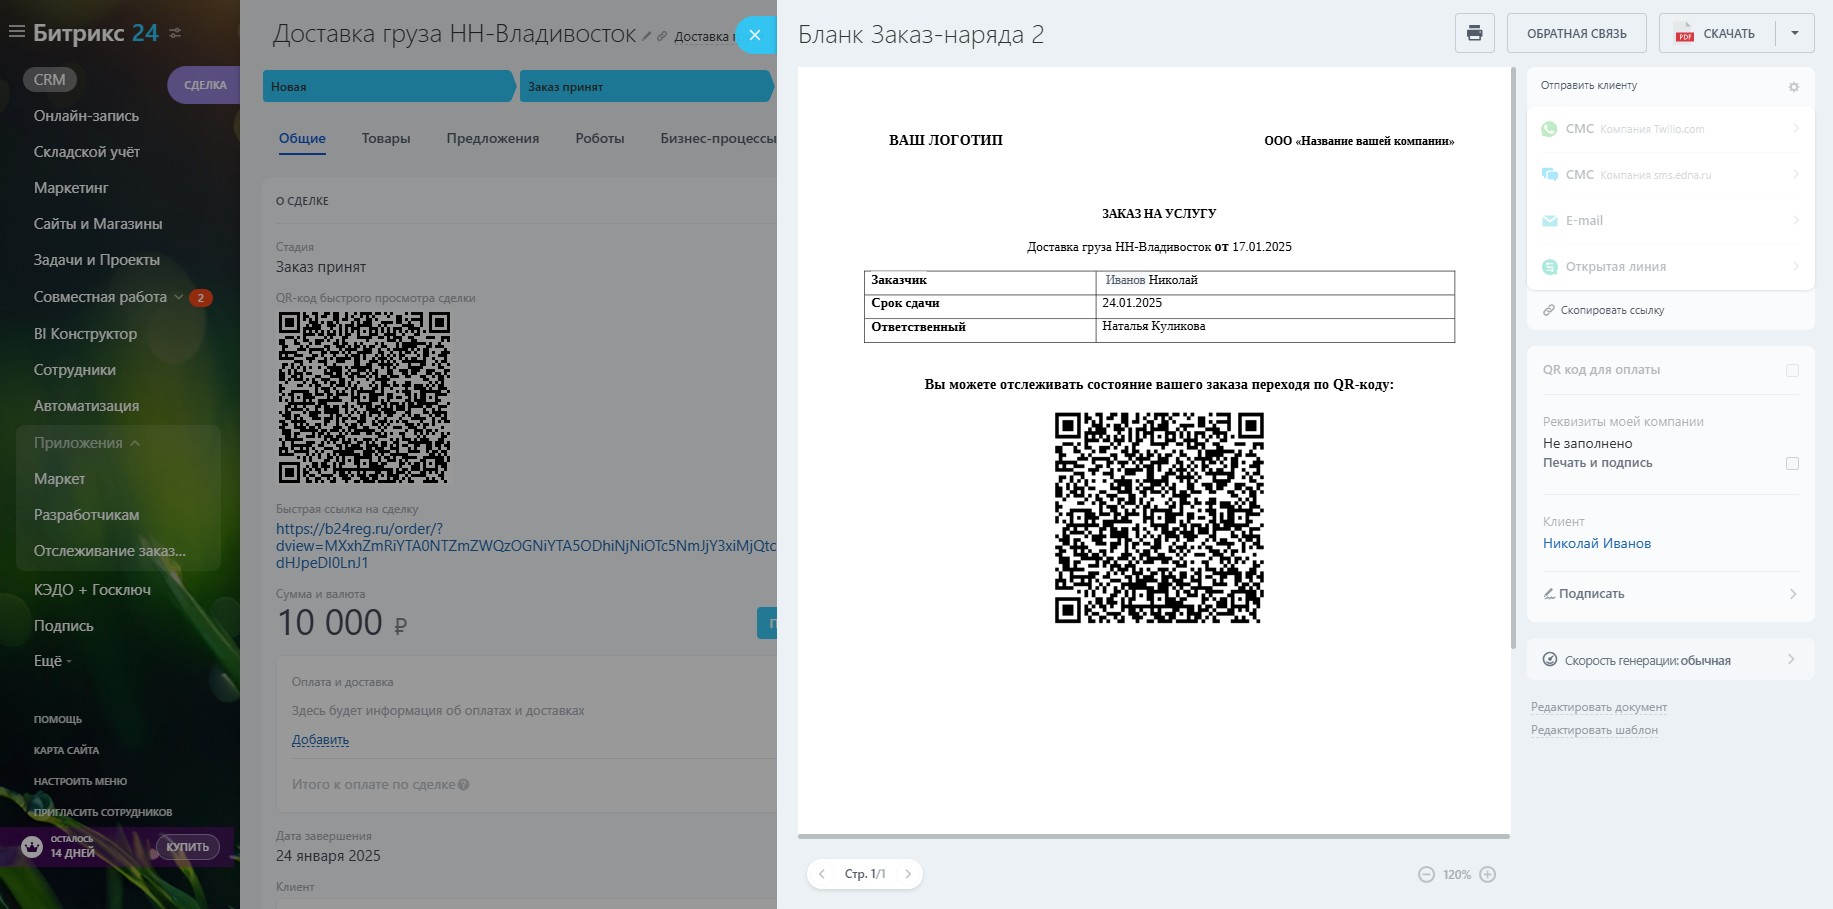Click the deal QR code image
Viewport: 1833px width, 909px height.
(x=364, y=398)
